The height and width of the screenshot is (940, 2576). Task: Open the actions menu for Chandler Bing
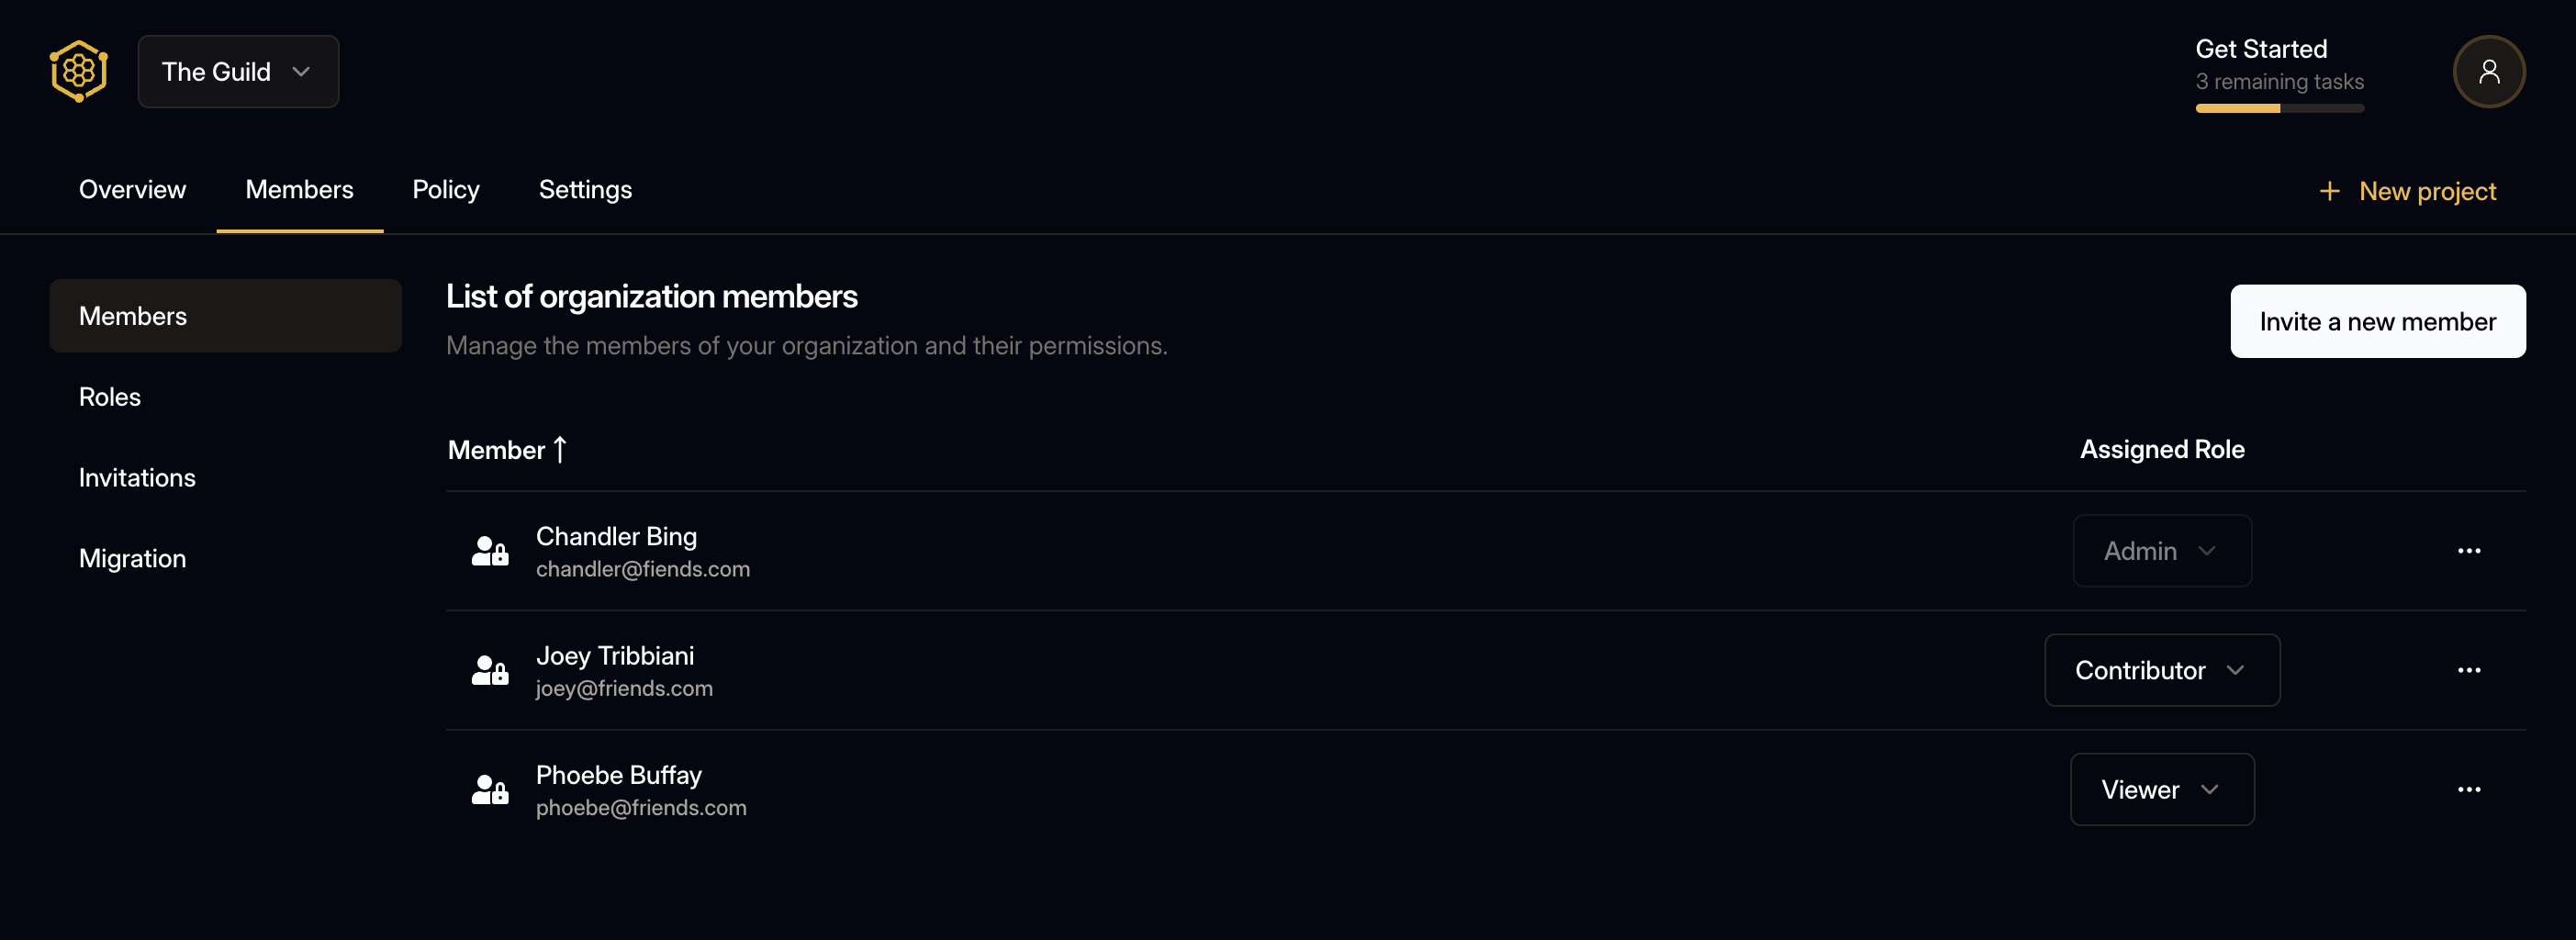pos(2468,551)
